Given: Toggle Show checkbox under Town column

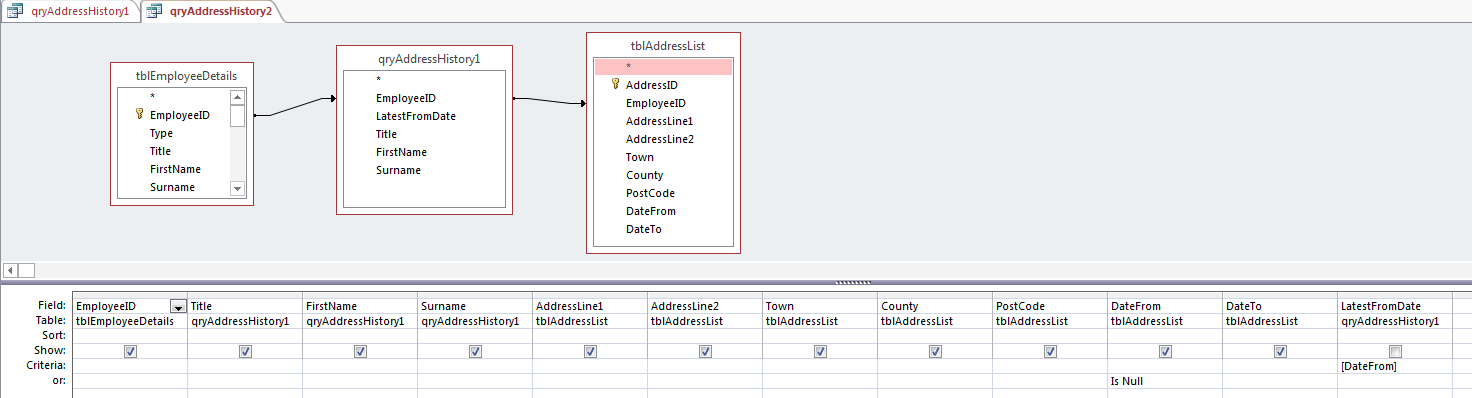Looking at the screenshot, I should (820, 351).
